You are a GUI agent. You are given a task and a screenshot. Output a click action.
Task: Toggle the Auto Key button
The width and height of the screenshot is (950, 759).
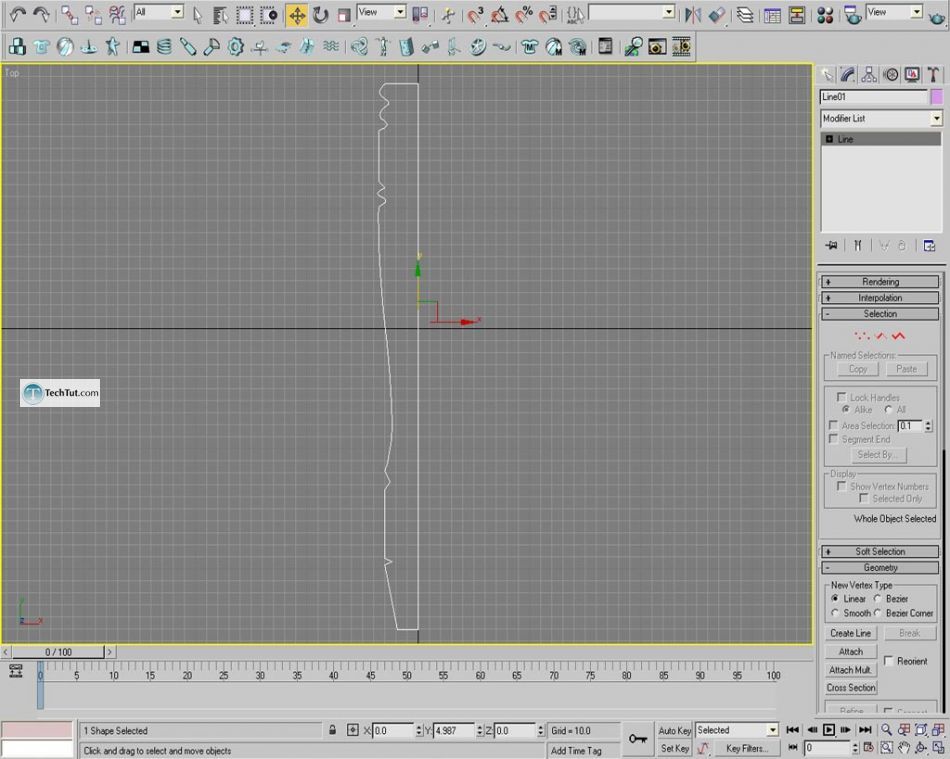(674, 731)
